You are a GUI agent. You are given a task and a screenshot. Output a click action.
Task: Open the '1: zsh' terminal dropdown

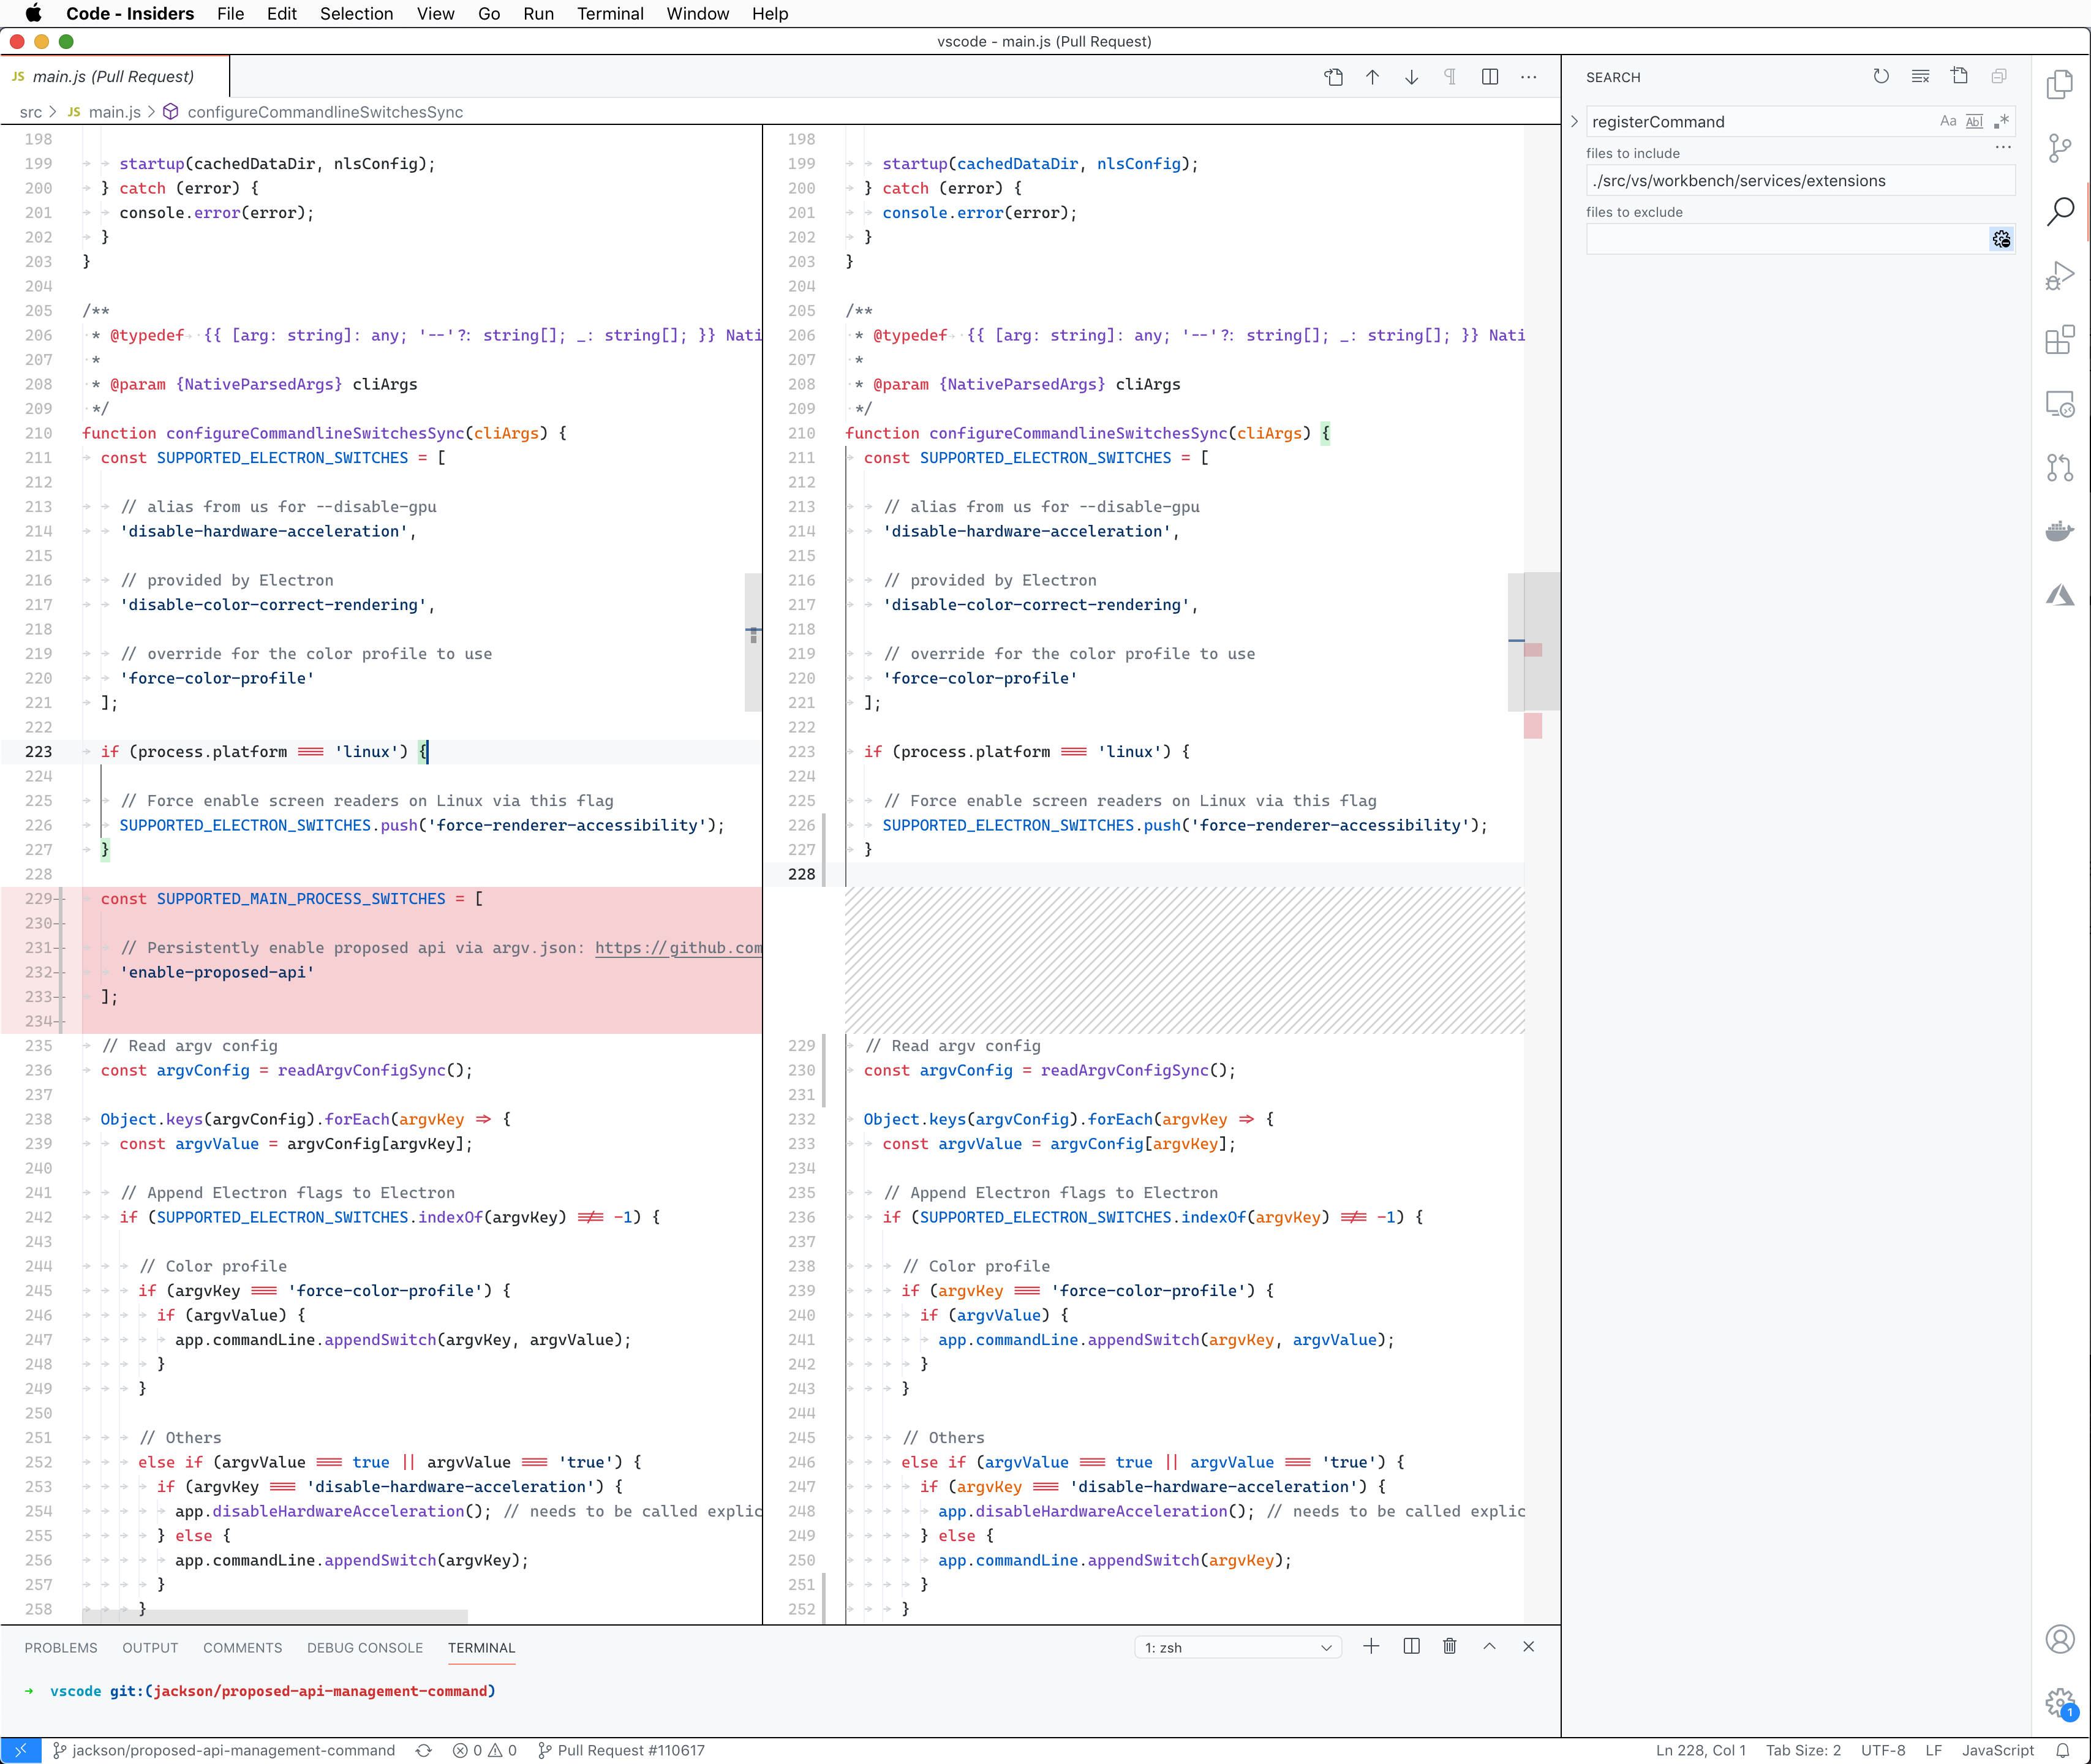point(1238,1647)
